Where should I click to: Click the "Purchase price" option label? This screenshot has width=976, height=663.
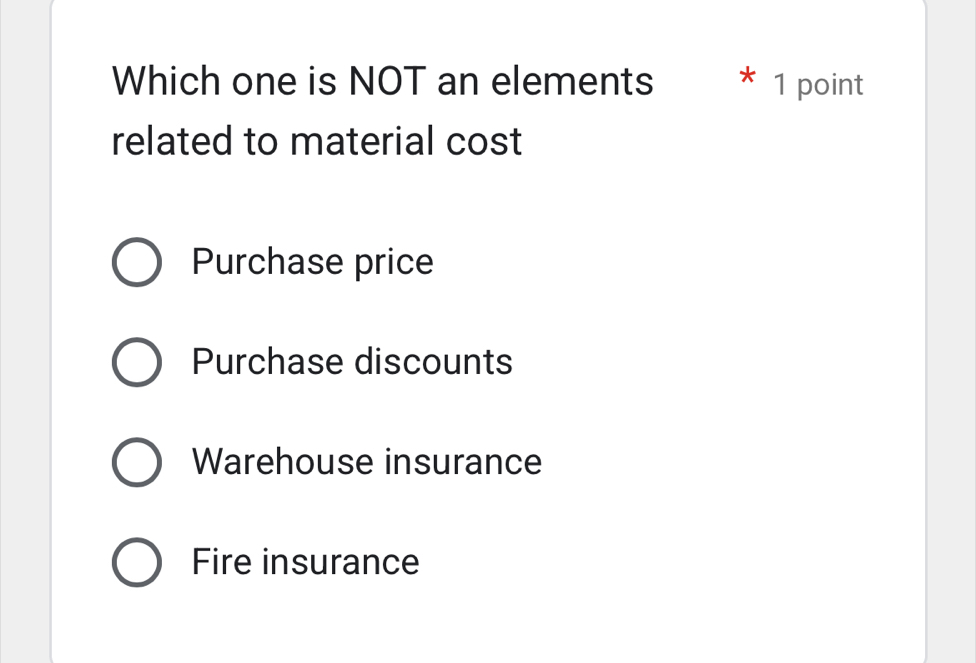[312, 262]
